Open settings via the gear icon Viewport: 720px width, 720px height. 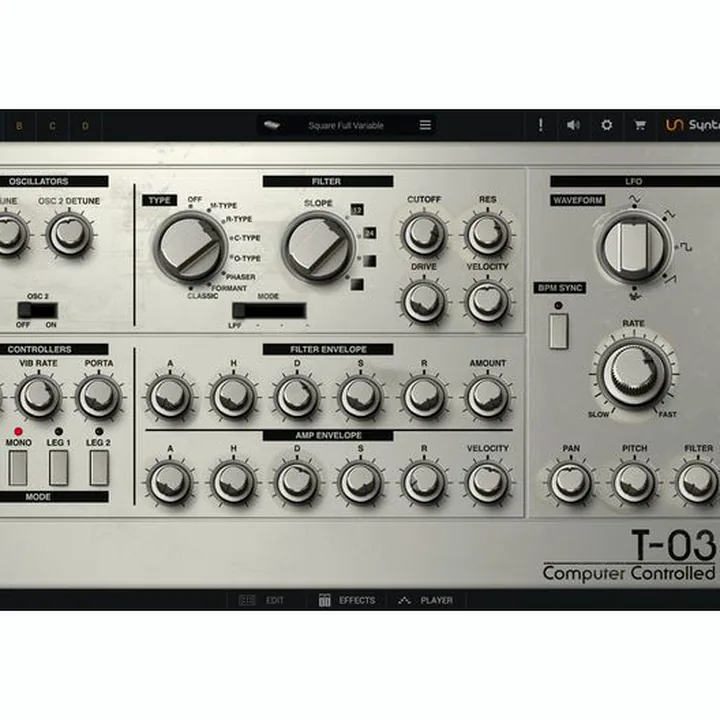[607, 125]
